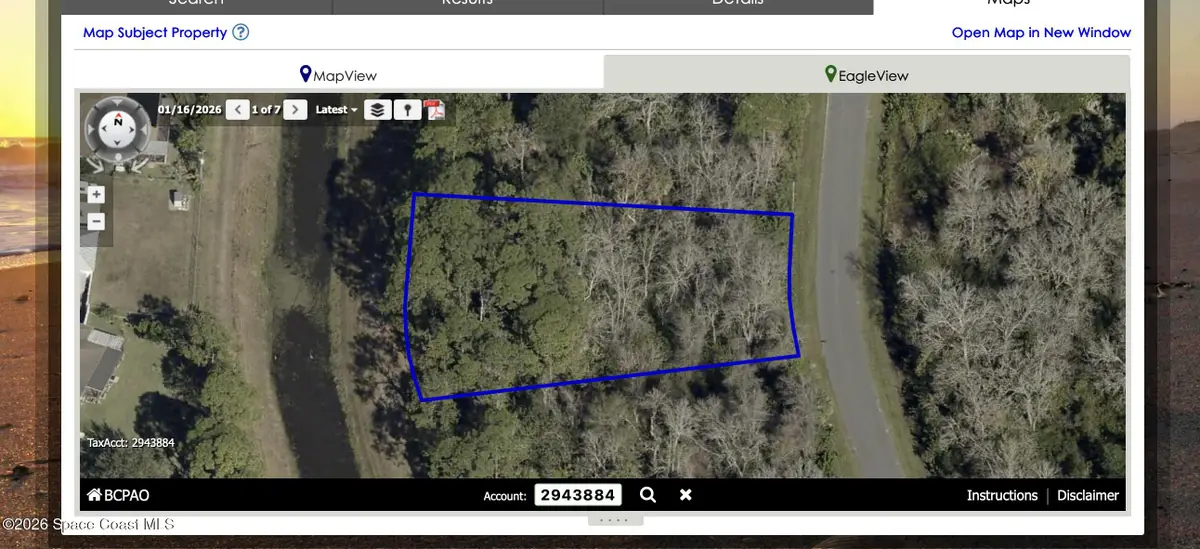Click the TaxAcct: 2943884 map label

(x=131, y=442)
